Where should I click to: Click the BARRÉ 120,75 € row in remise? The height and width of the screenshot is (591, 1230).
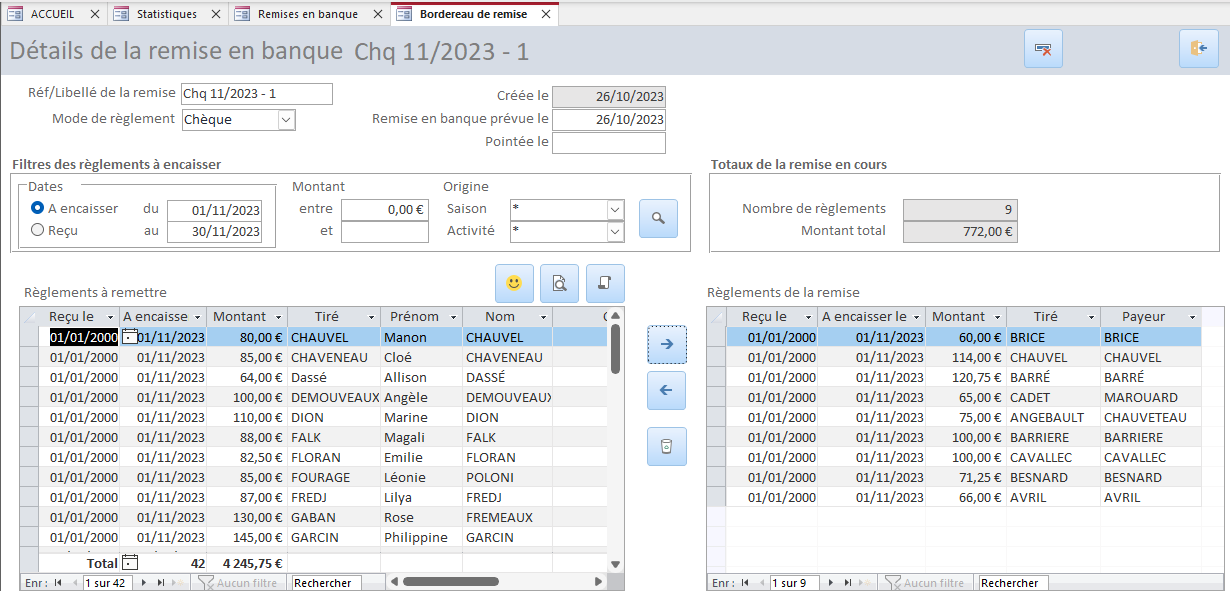(x=954, y=377)
